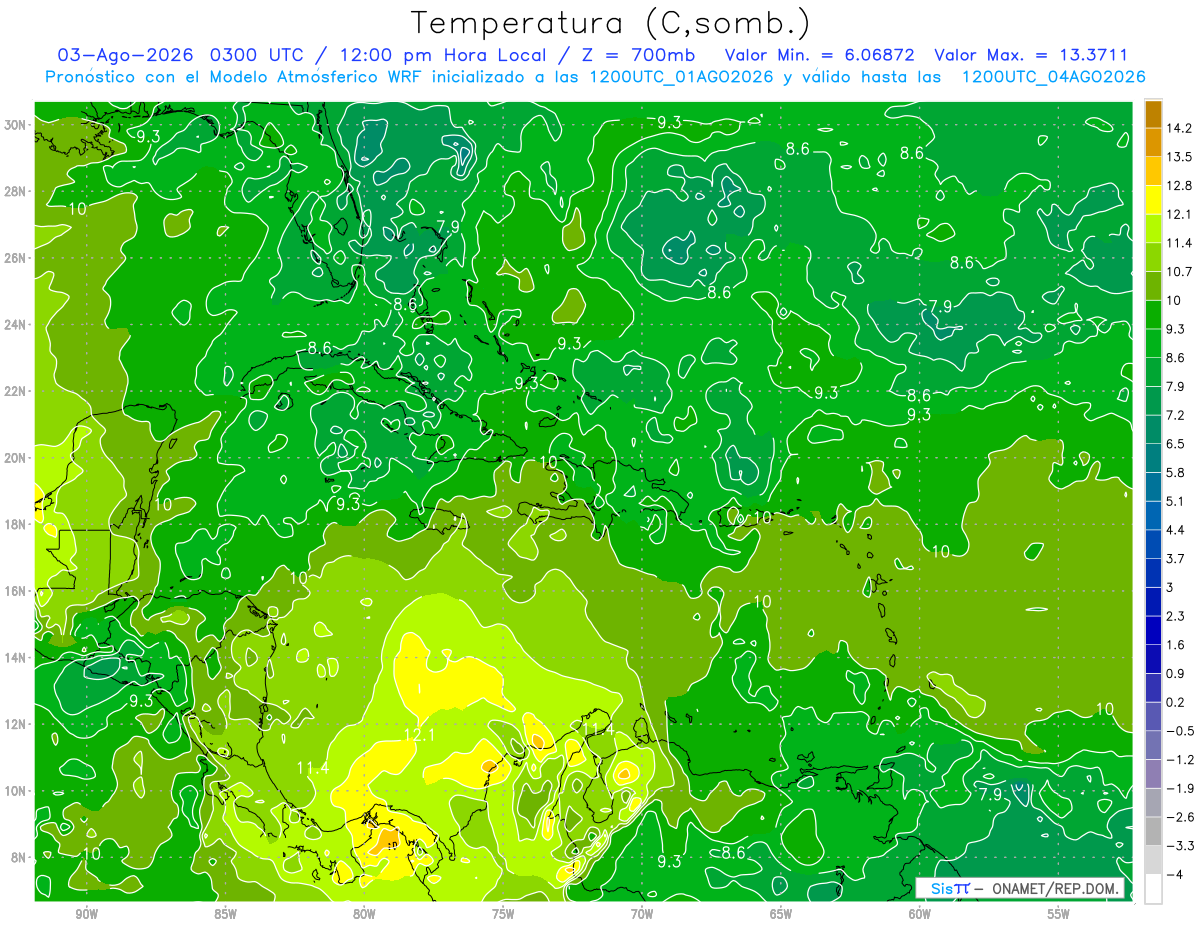Viewport: 1200px width, 927px height.
Task: Click the "14N" latitude axis label
Action: (16, 658)
